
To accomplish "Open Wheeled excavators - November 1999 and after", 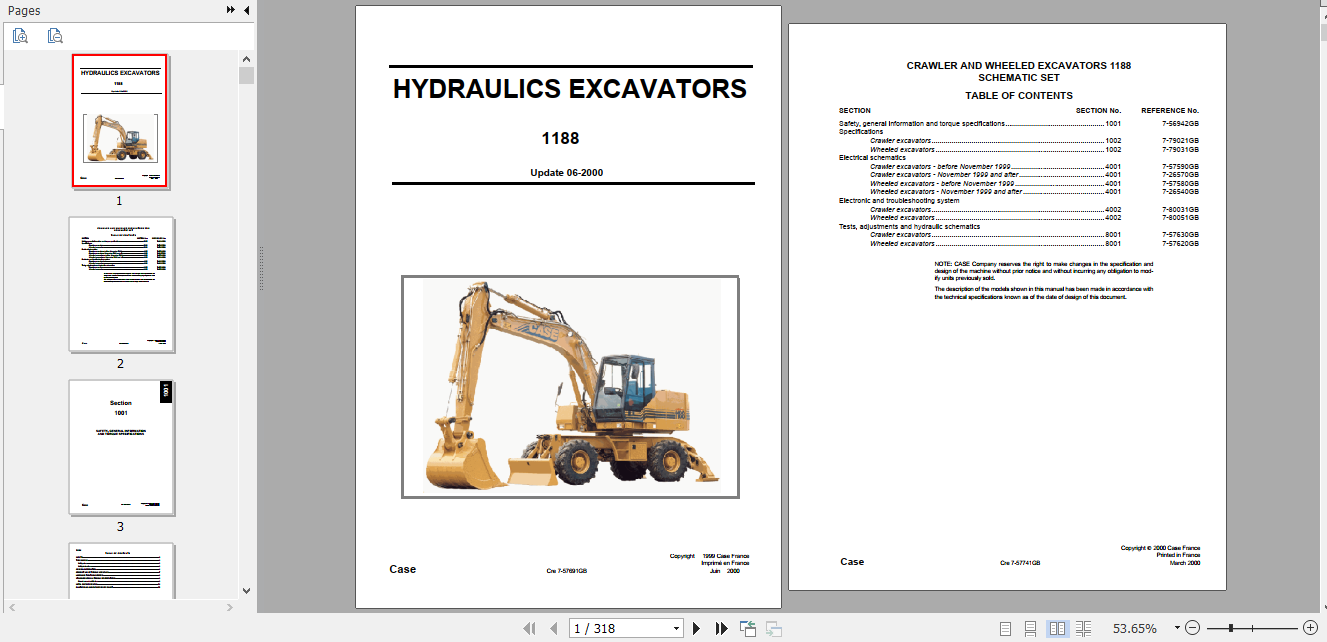I will pos(995,192).
